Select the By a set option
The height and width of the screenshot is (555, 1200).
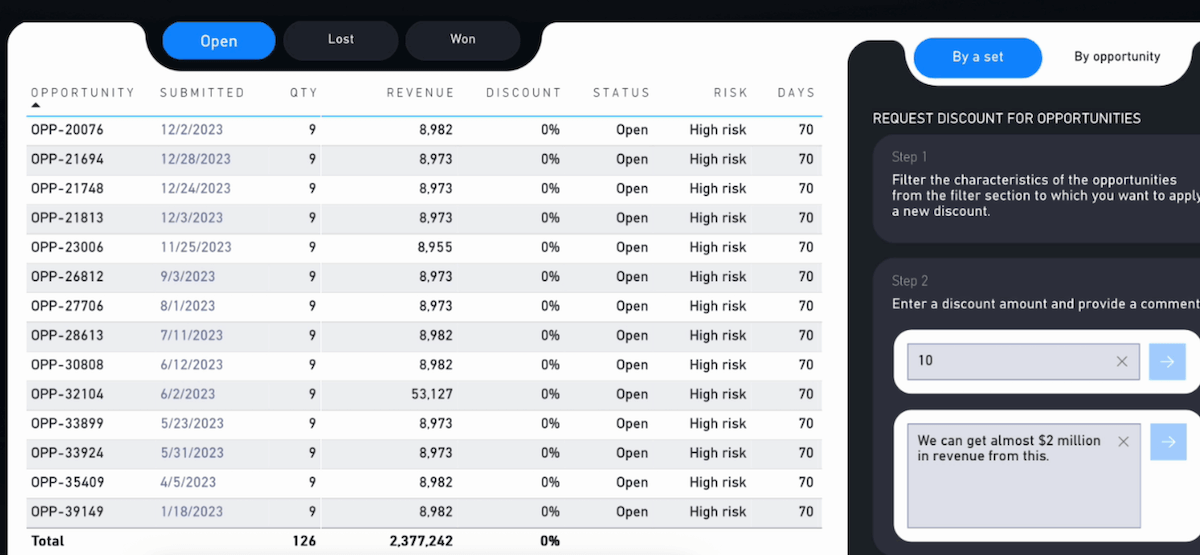[977, 57]
